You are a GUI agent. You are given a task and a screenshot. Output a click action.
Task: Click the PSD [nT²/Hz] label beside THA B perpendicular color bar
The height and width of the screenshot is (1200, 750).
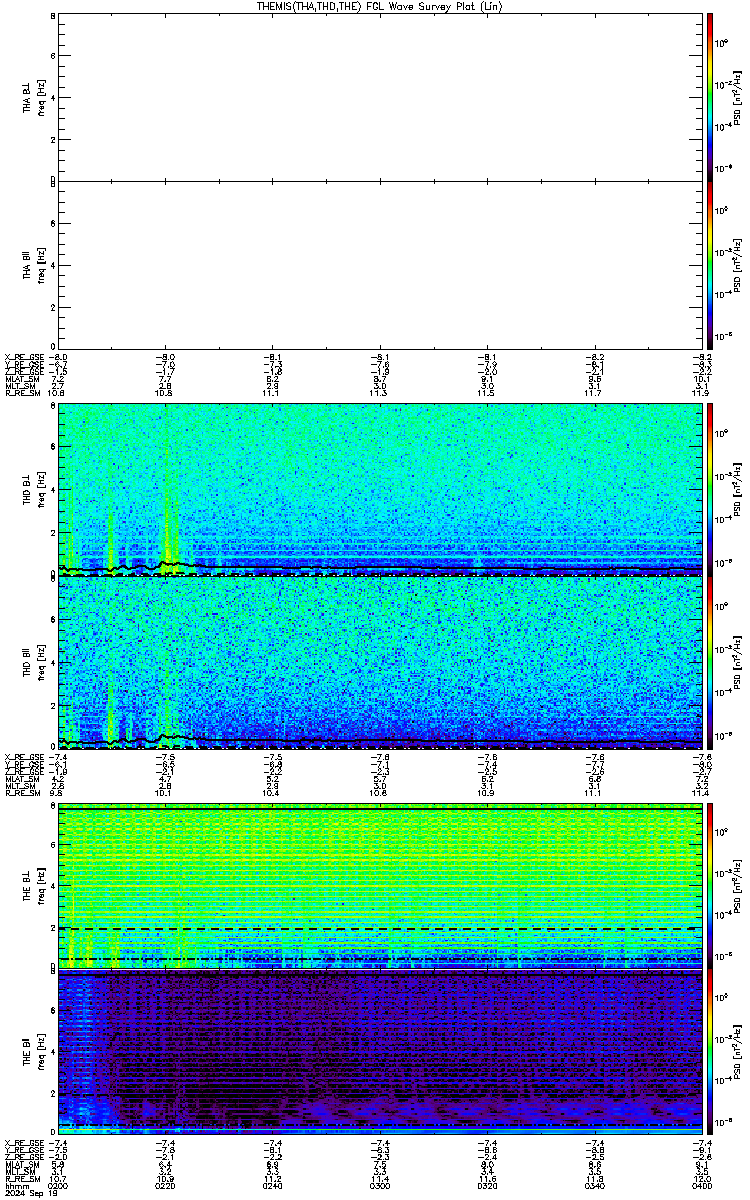tap(737, 96)
